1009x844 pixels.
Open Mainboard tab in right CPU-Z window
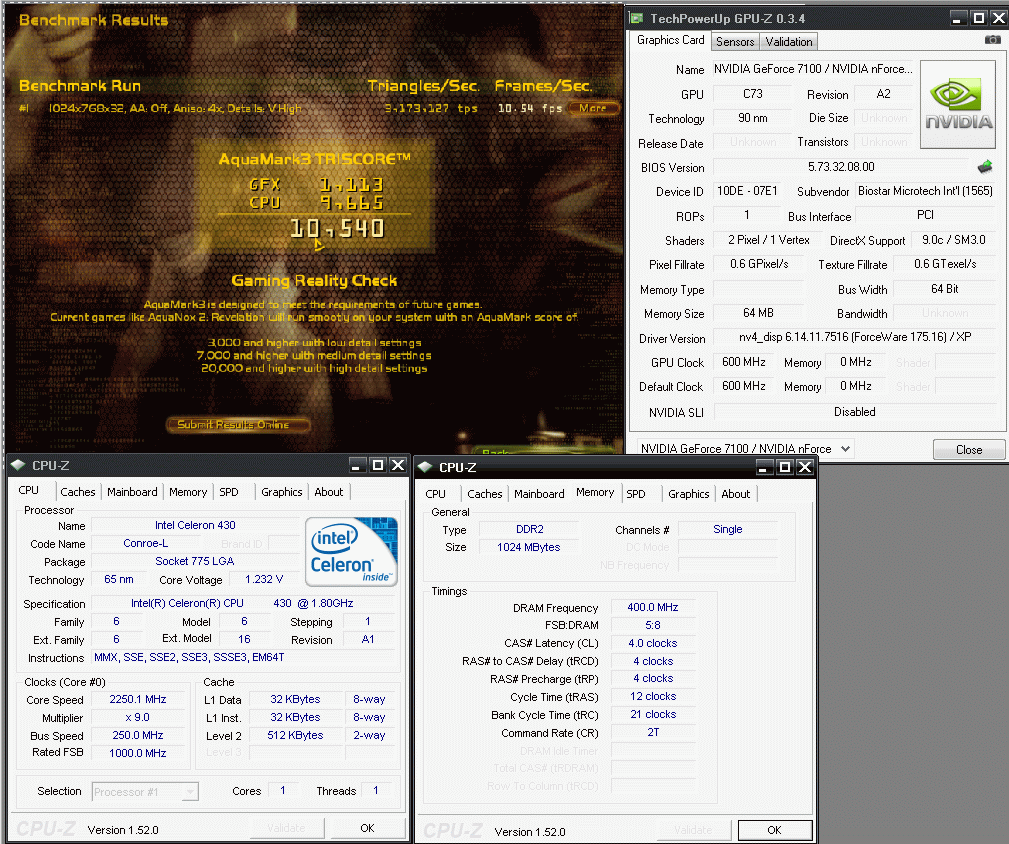539,494
